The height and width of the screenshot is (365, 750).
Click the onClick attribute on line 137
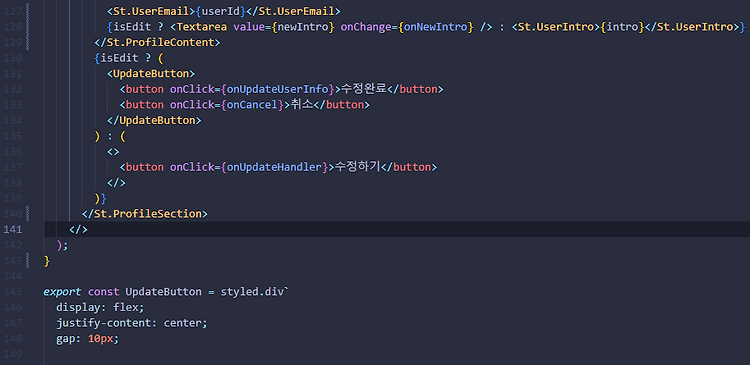pos(192,167)
